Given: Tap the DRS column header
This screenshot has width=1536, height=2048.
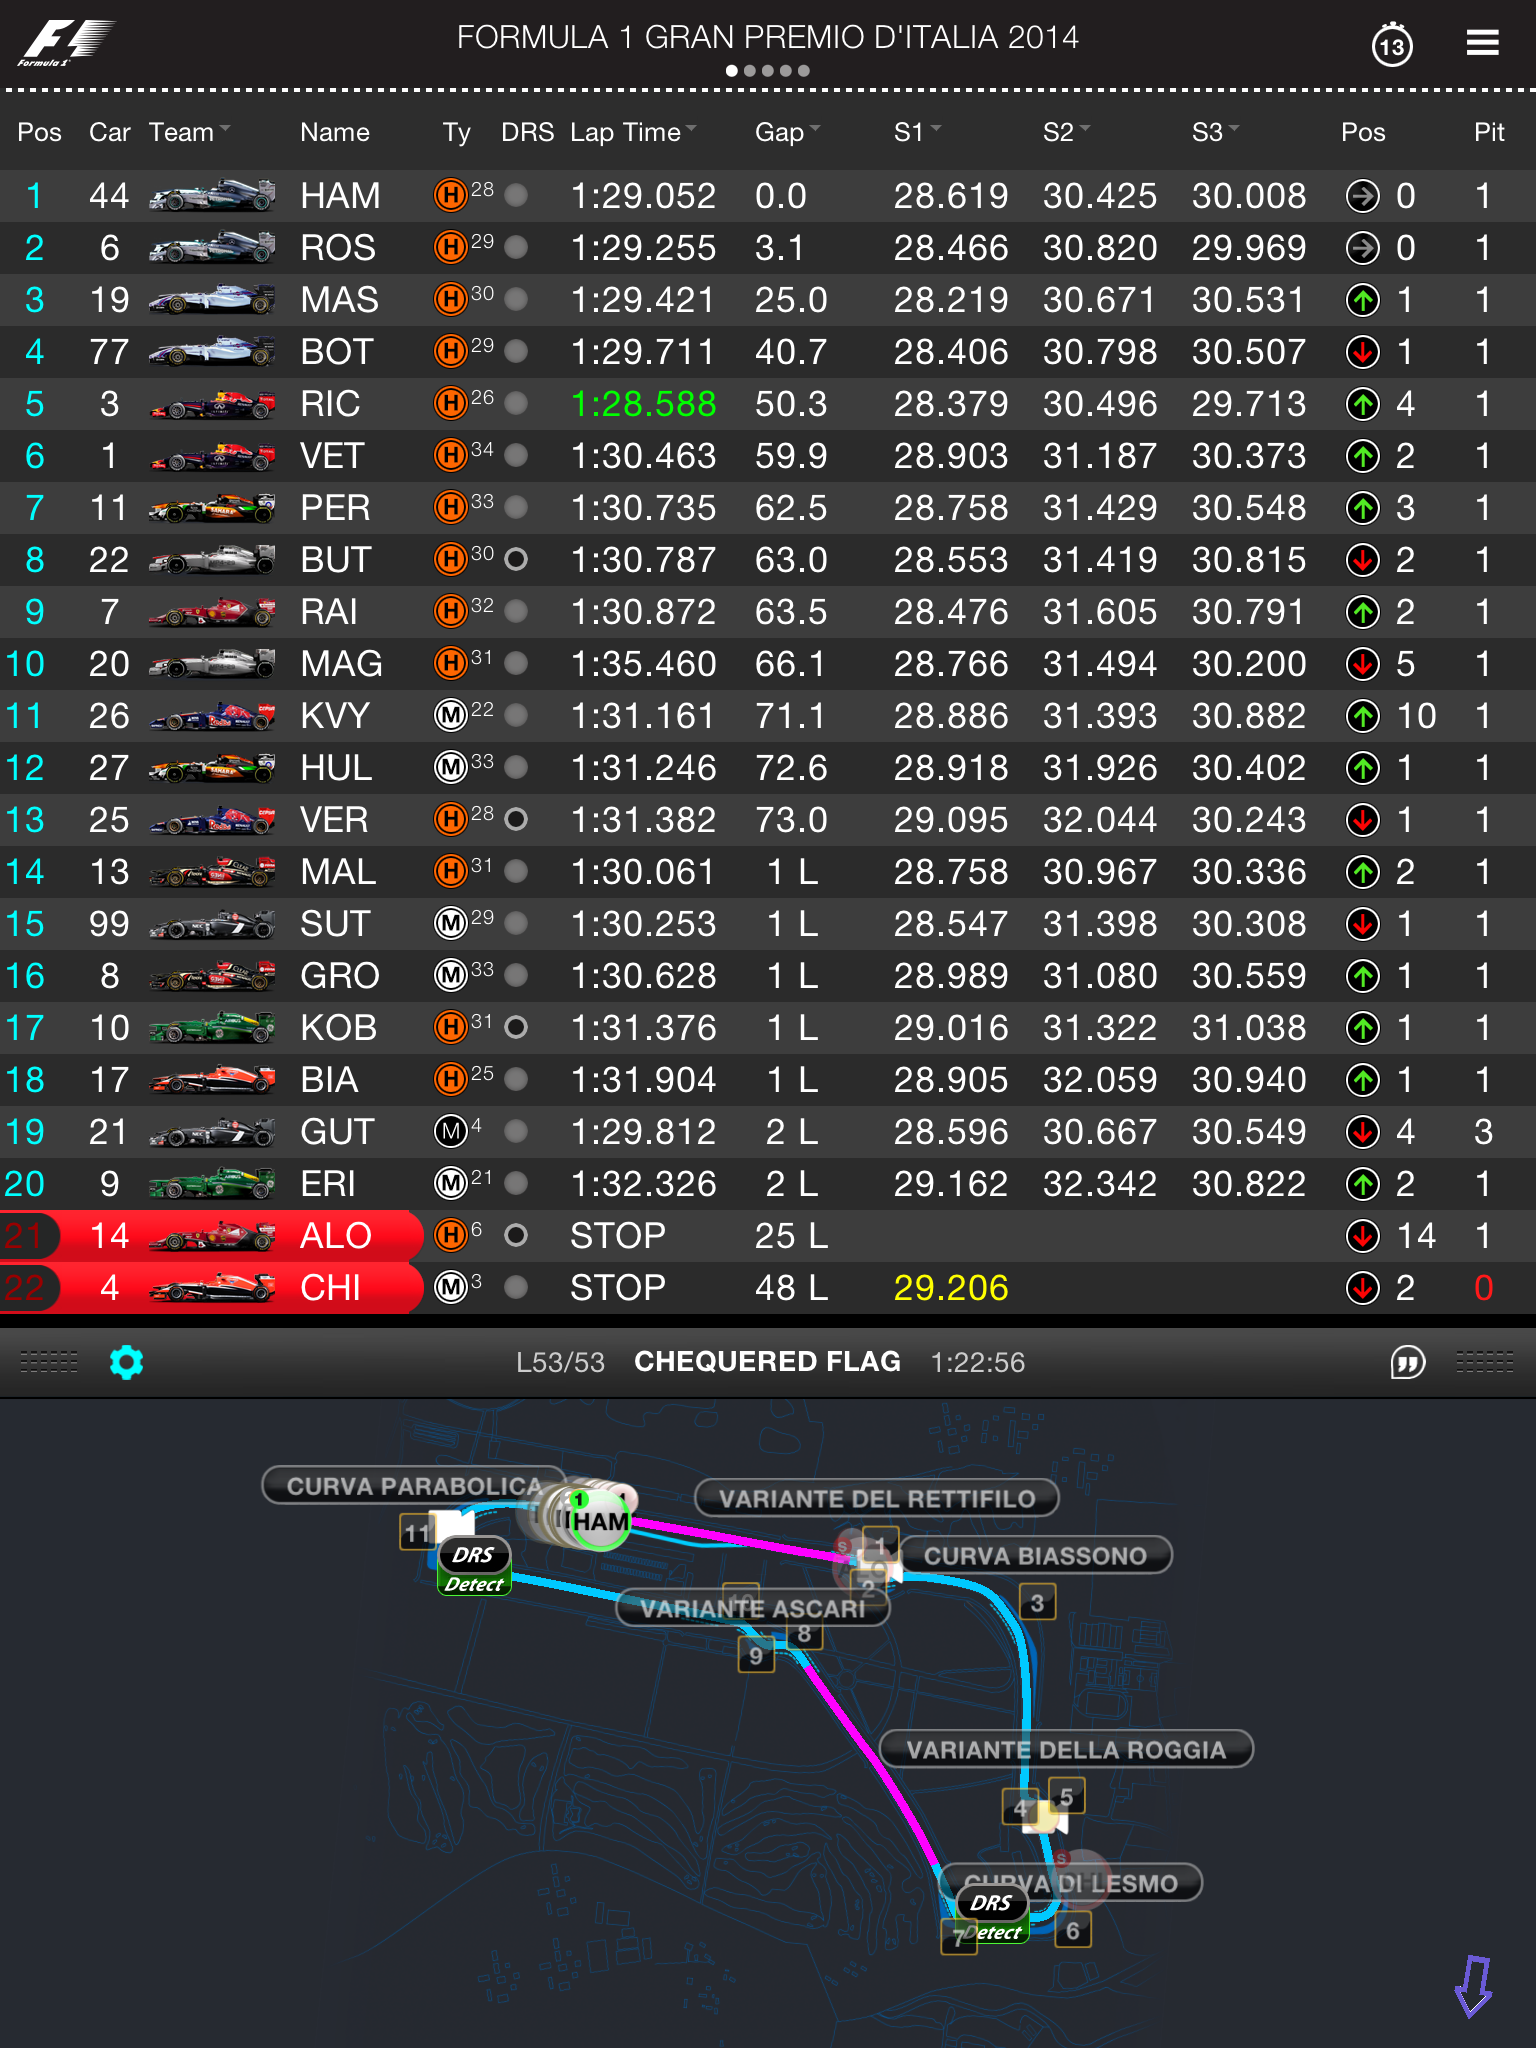Looking at the screenshot, I should point(527,132).
